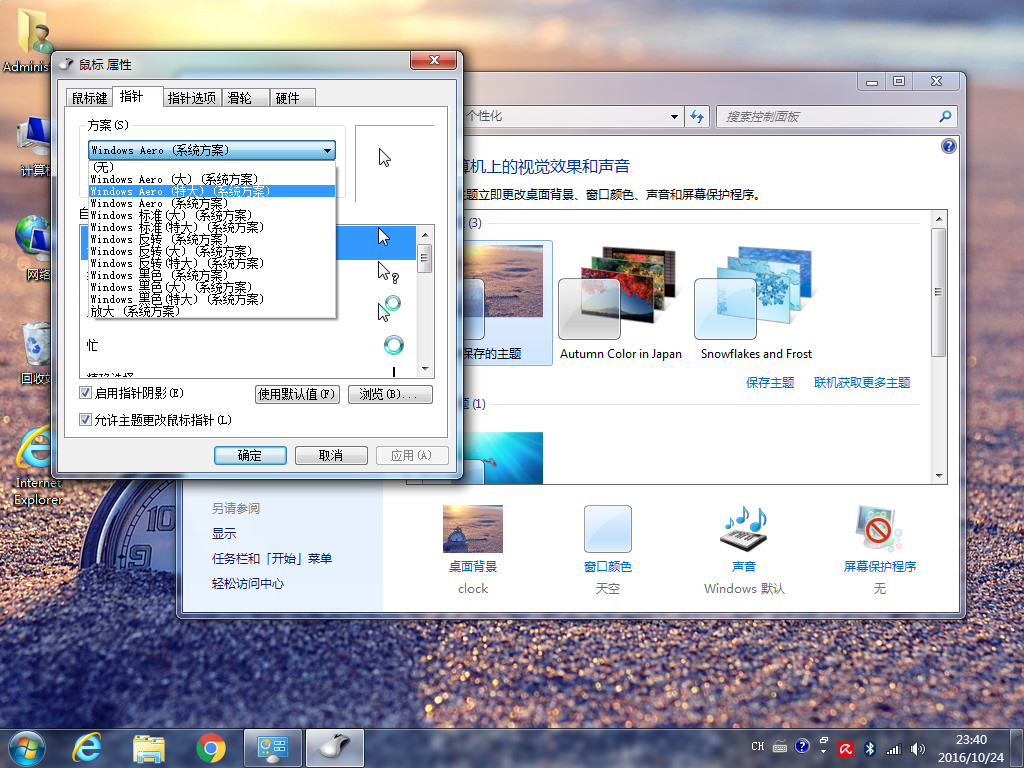
Task: Choose Windows 标准 (特大) (系统方案) scheme
Action: [x=212, y=227]
